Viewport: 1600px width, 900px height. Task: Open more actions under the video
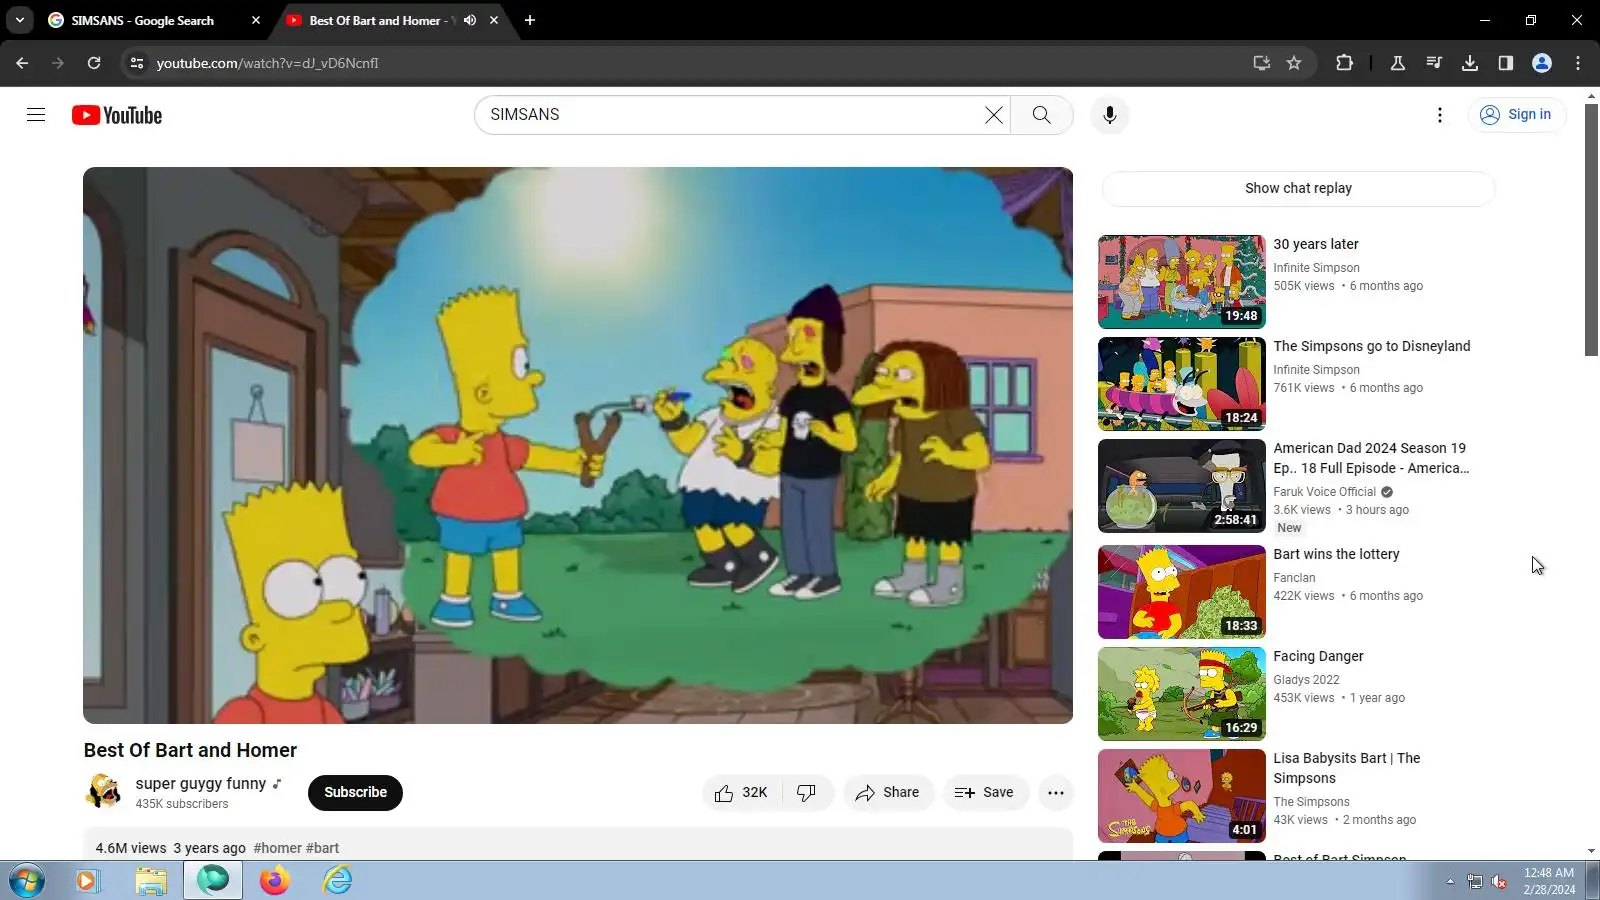point(1055,793)
